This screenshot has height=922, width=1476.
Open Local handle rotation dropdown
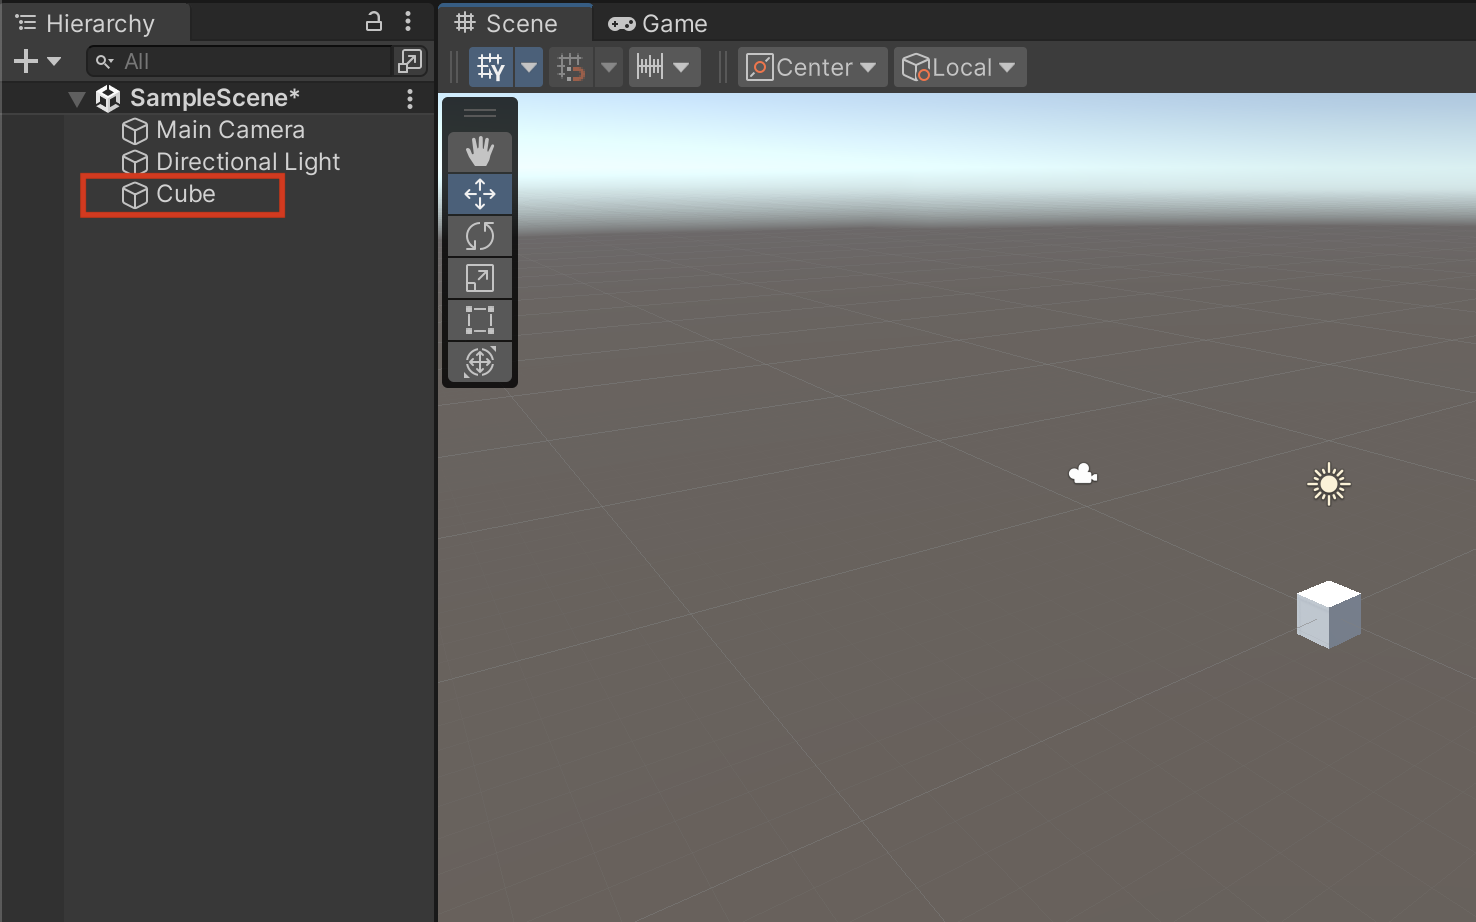pyautogui.click(x=959, y=67)
